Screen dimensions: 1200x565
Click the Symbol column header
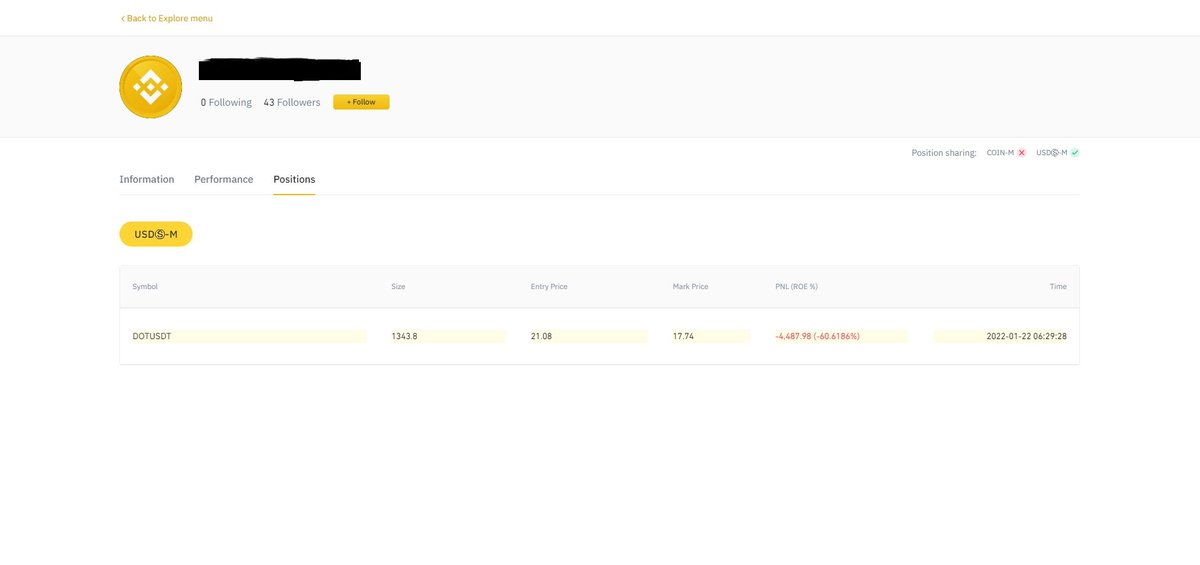[145, 287]
